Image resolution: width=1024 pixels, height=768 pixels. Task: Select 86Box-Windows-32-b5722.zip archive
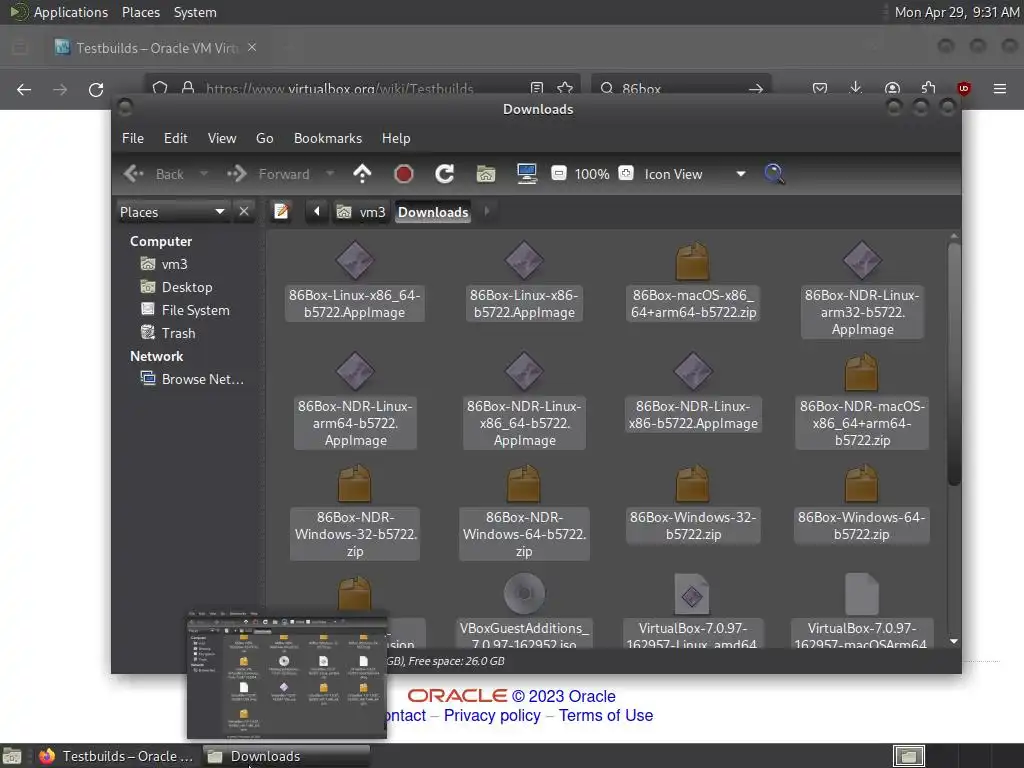[692, 483]
